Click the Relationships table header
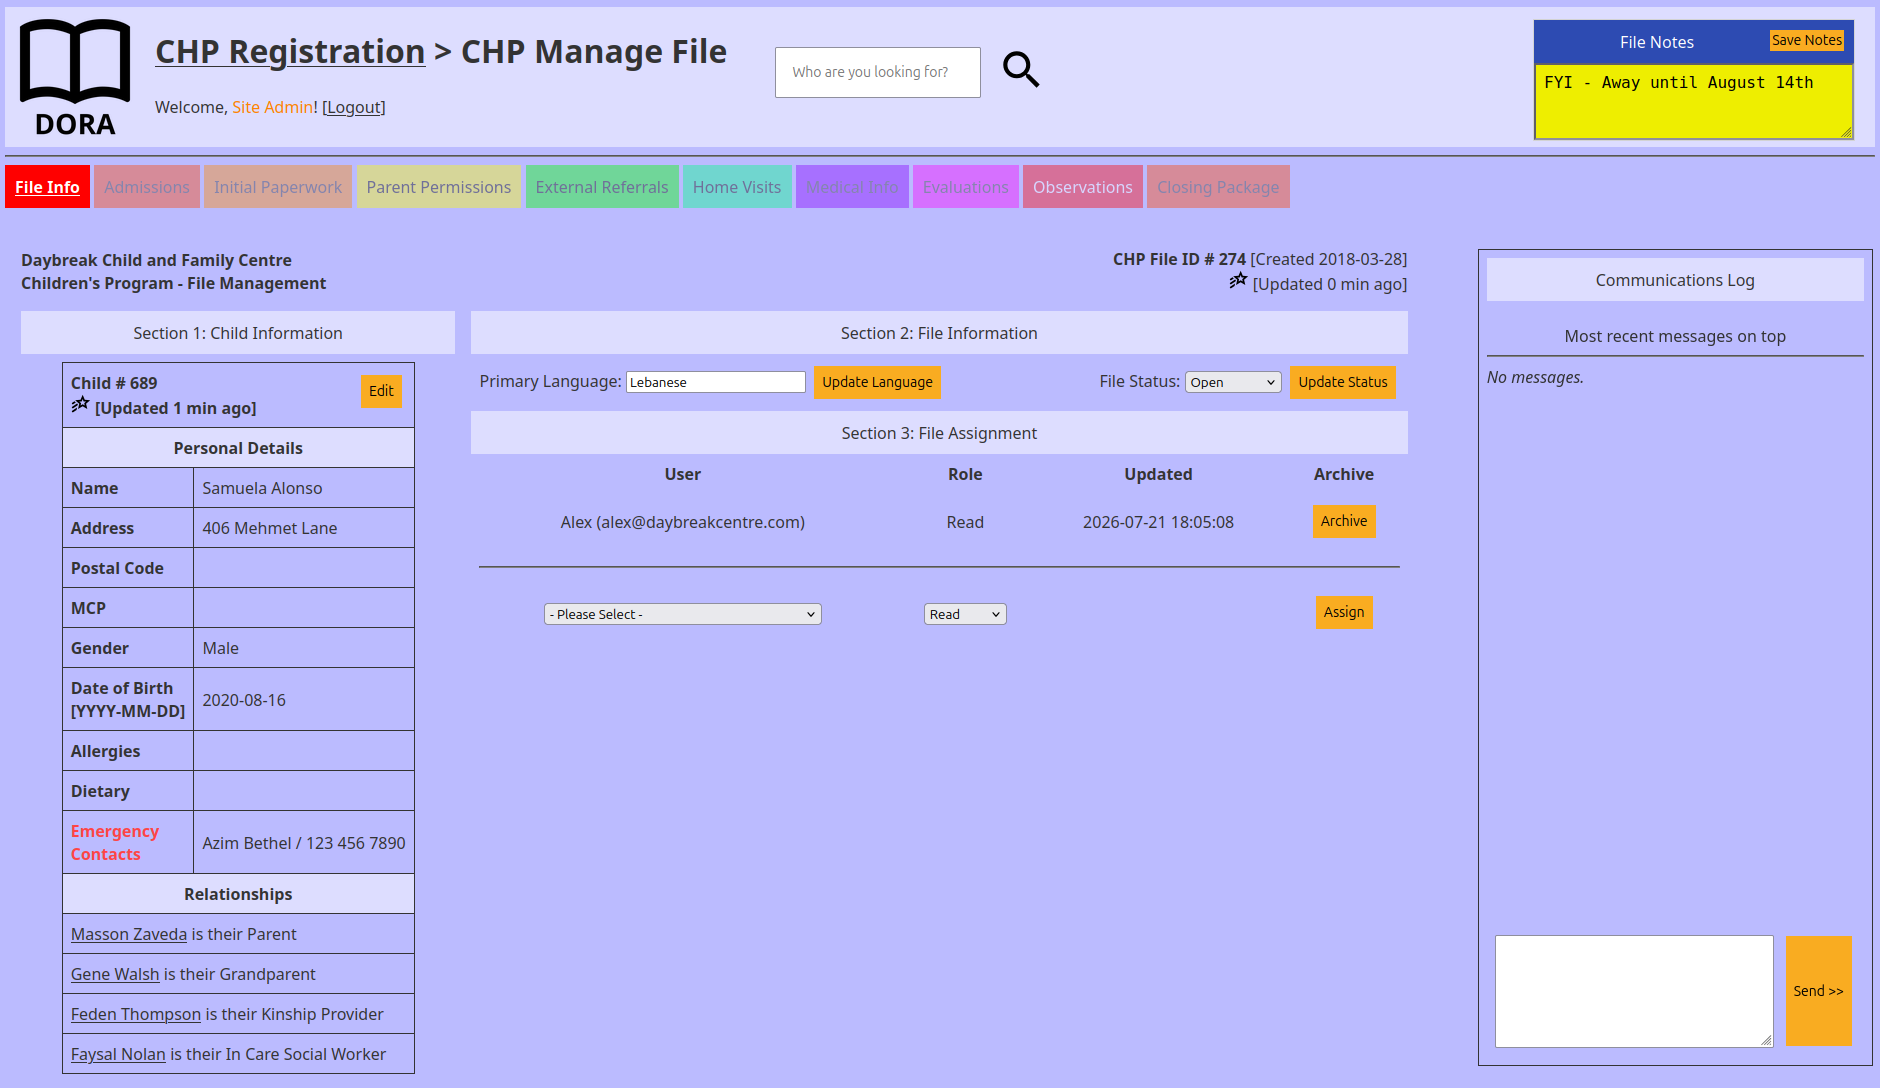The height and width of the screenshot is (1088, 1880). pos(238,894)
